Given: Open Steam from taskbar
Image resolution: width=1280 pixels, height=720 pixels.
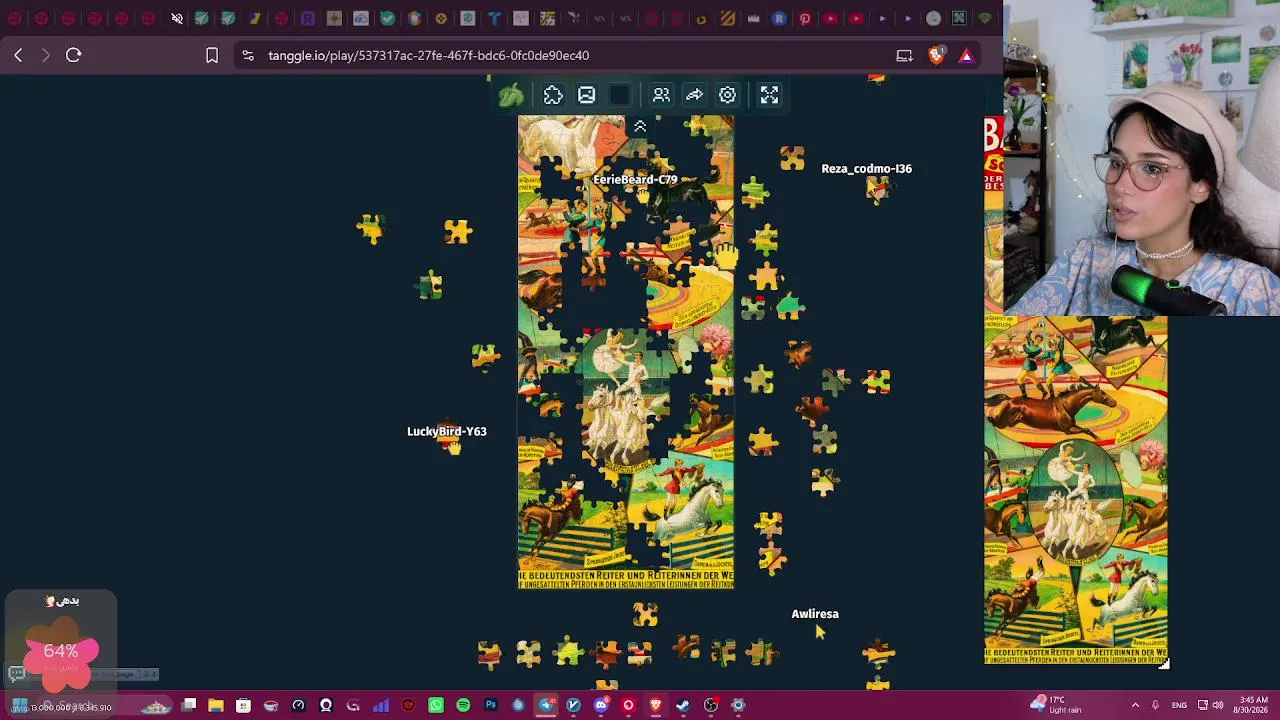Looking at the screenshot, I should click(x=683, y=705).
